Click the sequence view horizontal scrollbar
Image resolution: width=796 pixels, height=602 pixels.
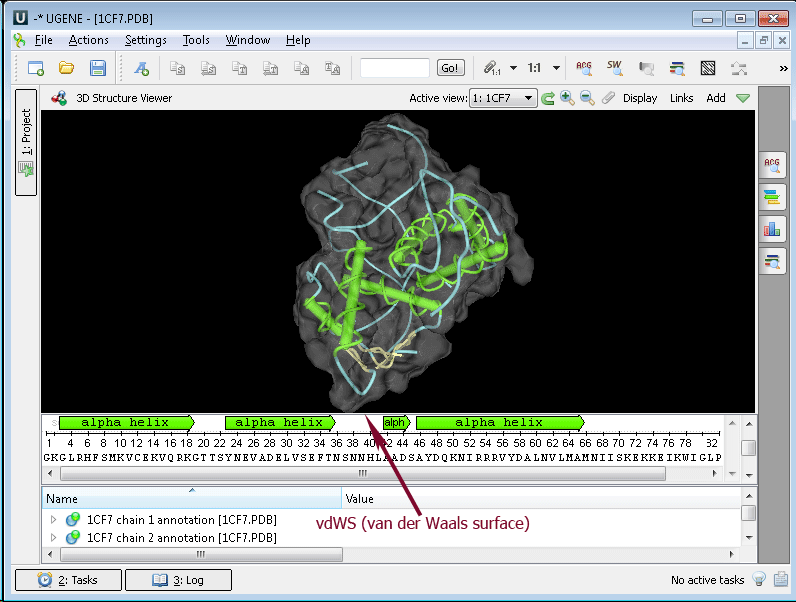[x=362, y=474]
